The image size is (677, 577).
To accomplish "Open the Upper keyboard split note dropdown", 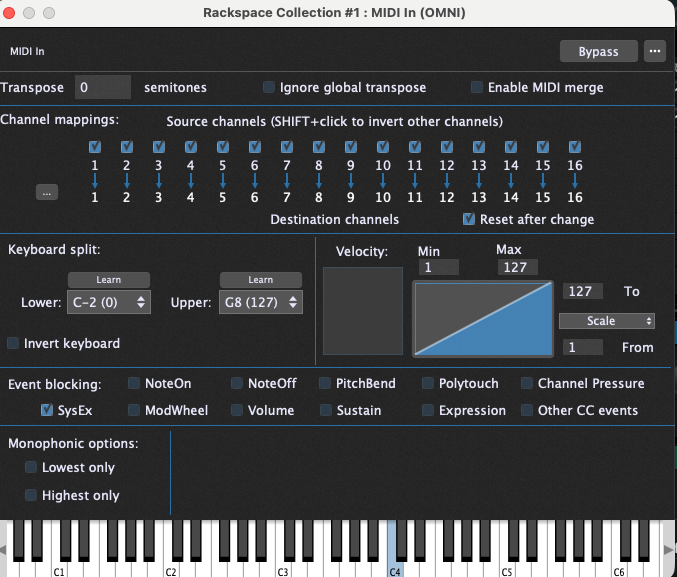I will coord(260,302).
